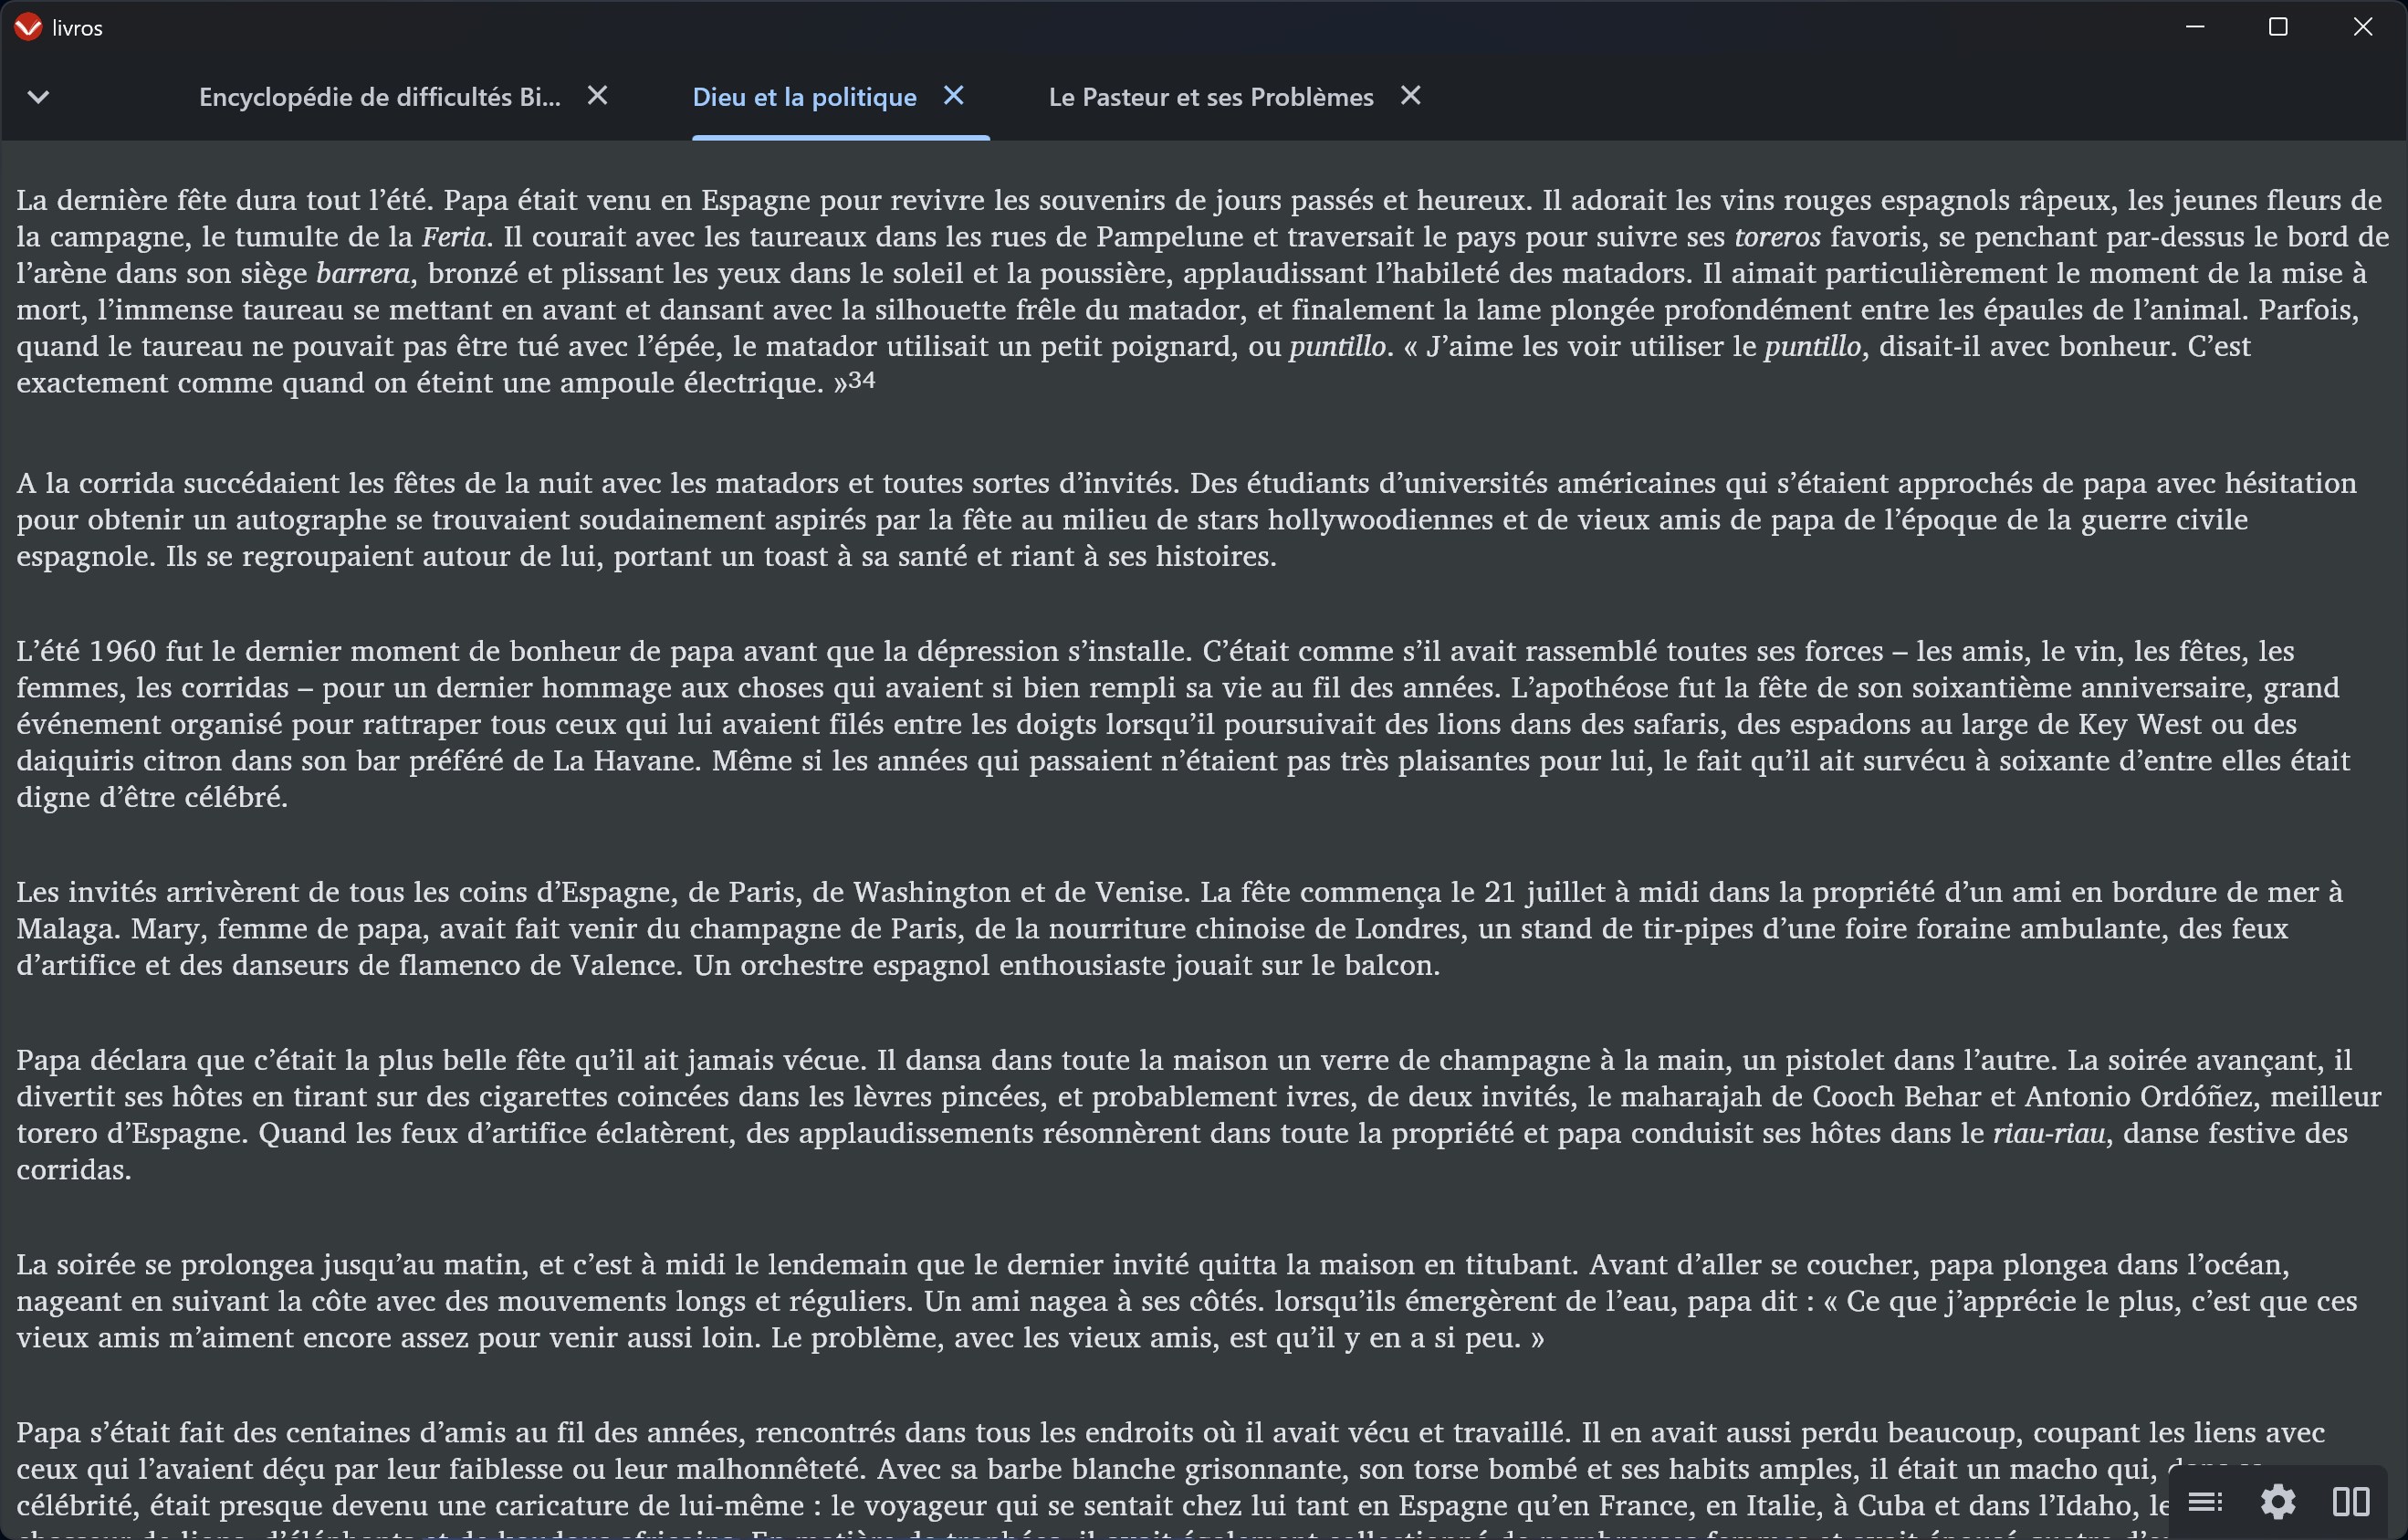Expand the chevron dropdown left of tabs
This screenshot has height=1540, width=2408.
point(39,97)
